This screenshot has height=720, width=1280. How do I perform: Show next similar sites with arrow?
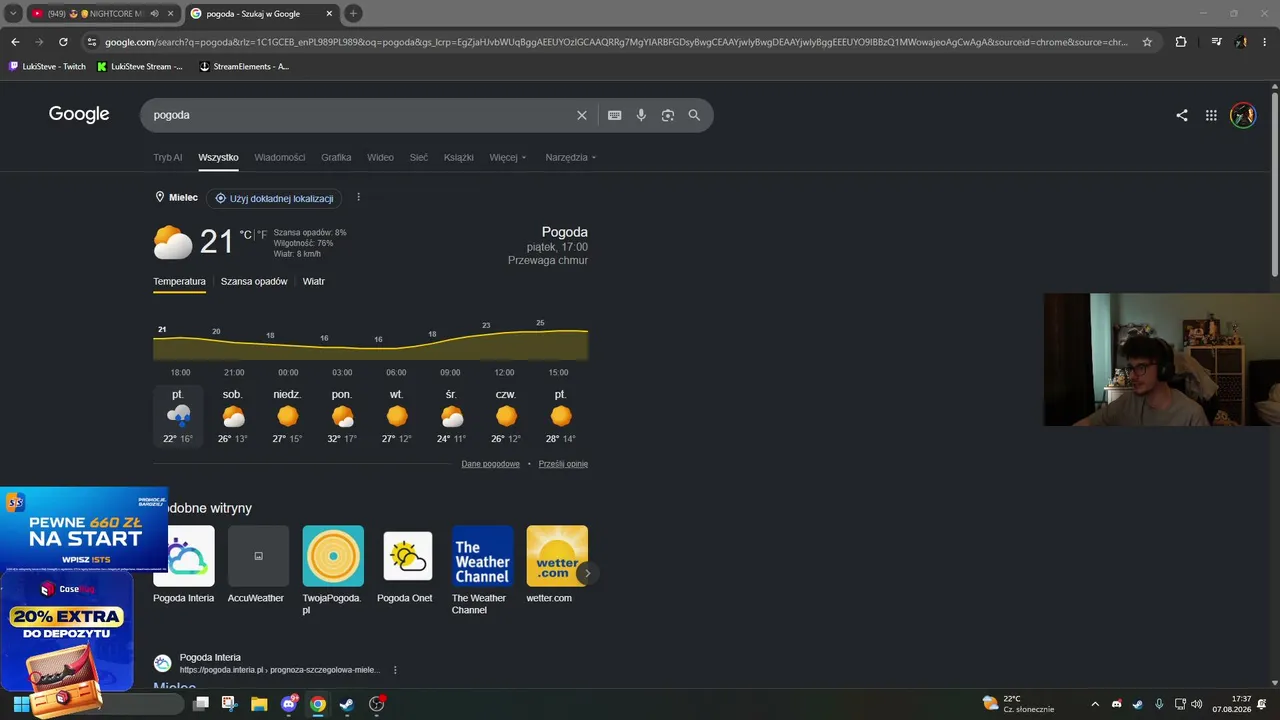[x=588, y=573]
